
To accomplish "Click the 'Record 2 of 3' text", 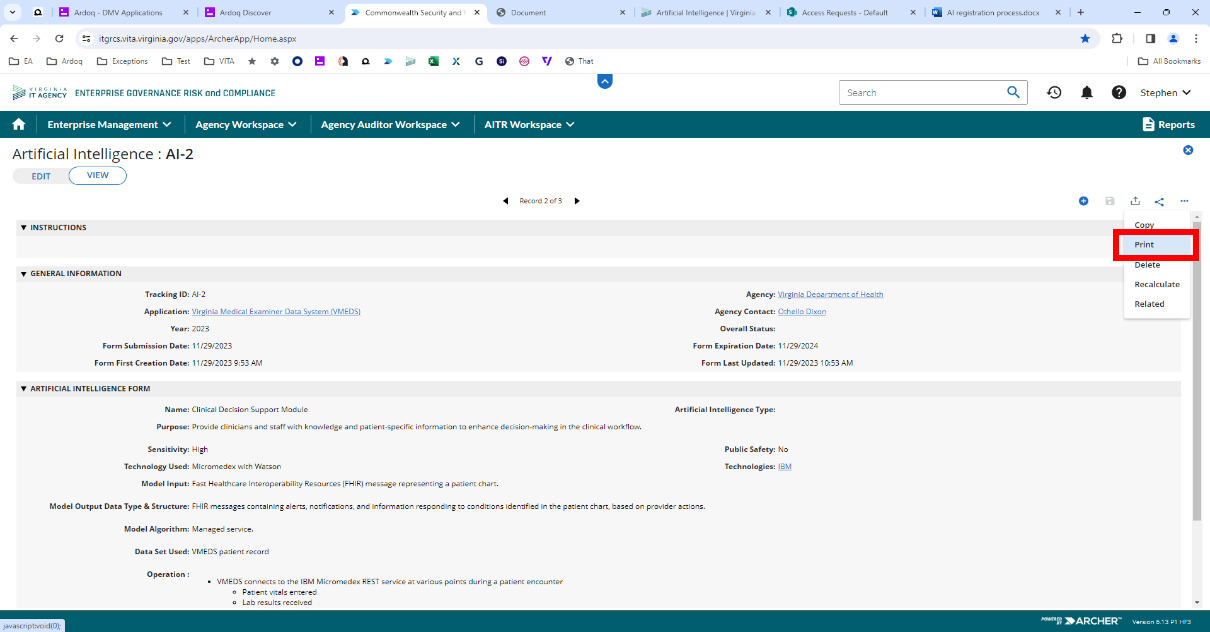I will (x=541, y=201).
